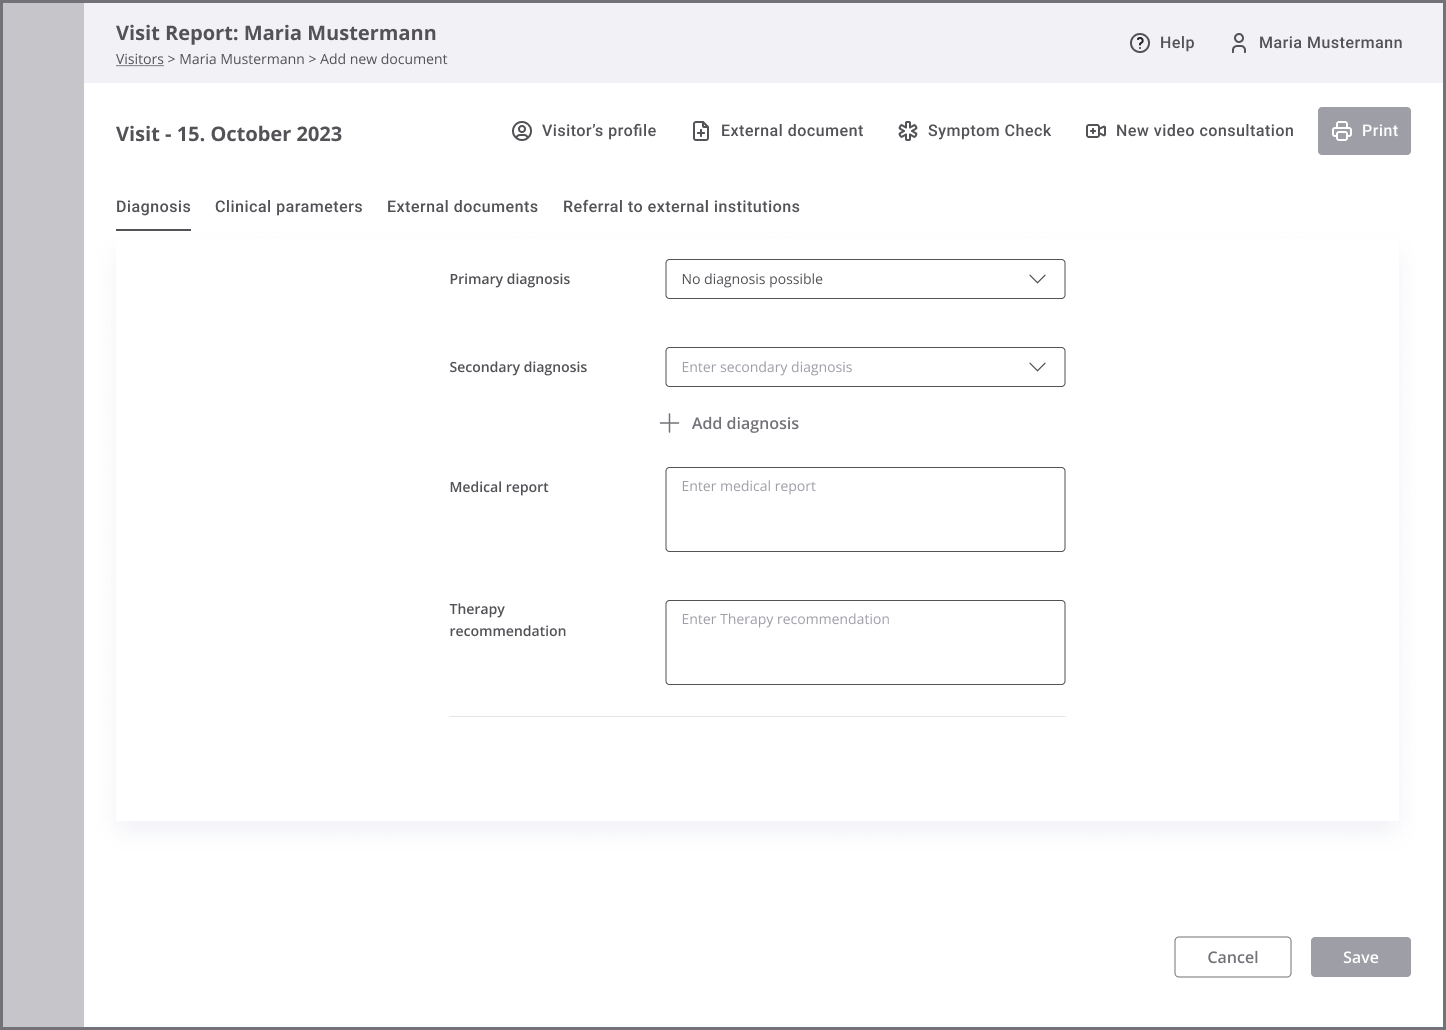Open the No diagnosis possible combo box

(865, 279)
